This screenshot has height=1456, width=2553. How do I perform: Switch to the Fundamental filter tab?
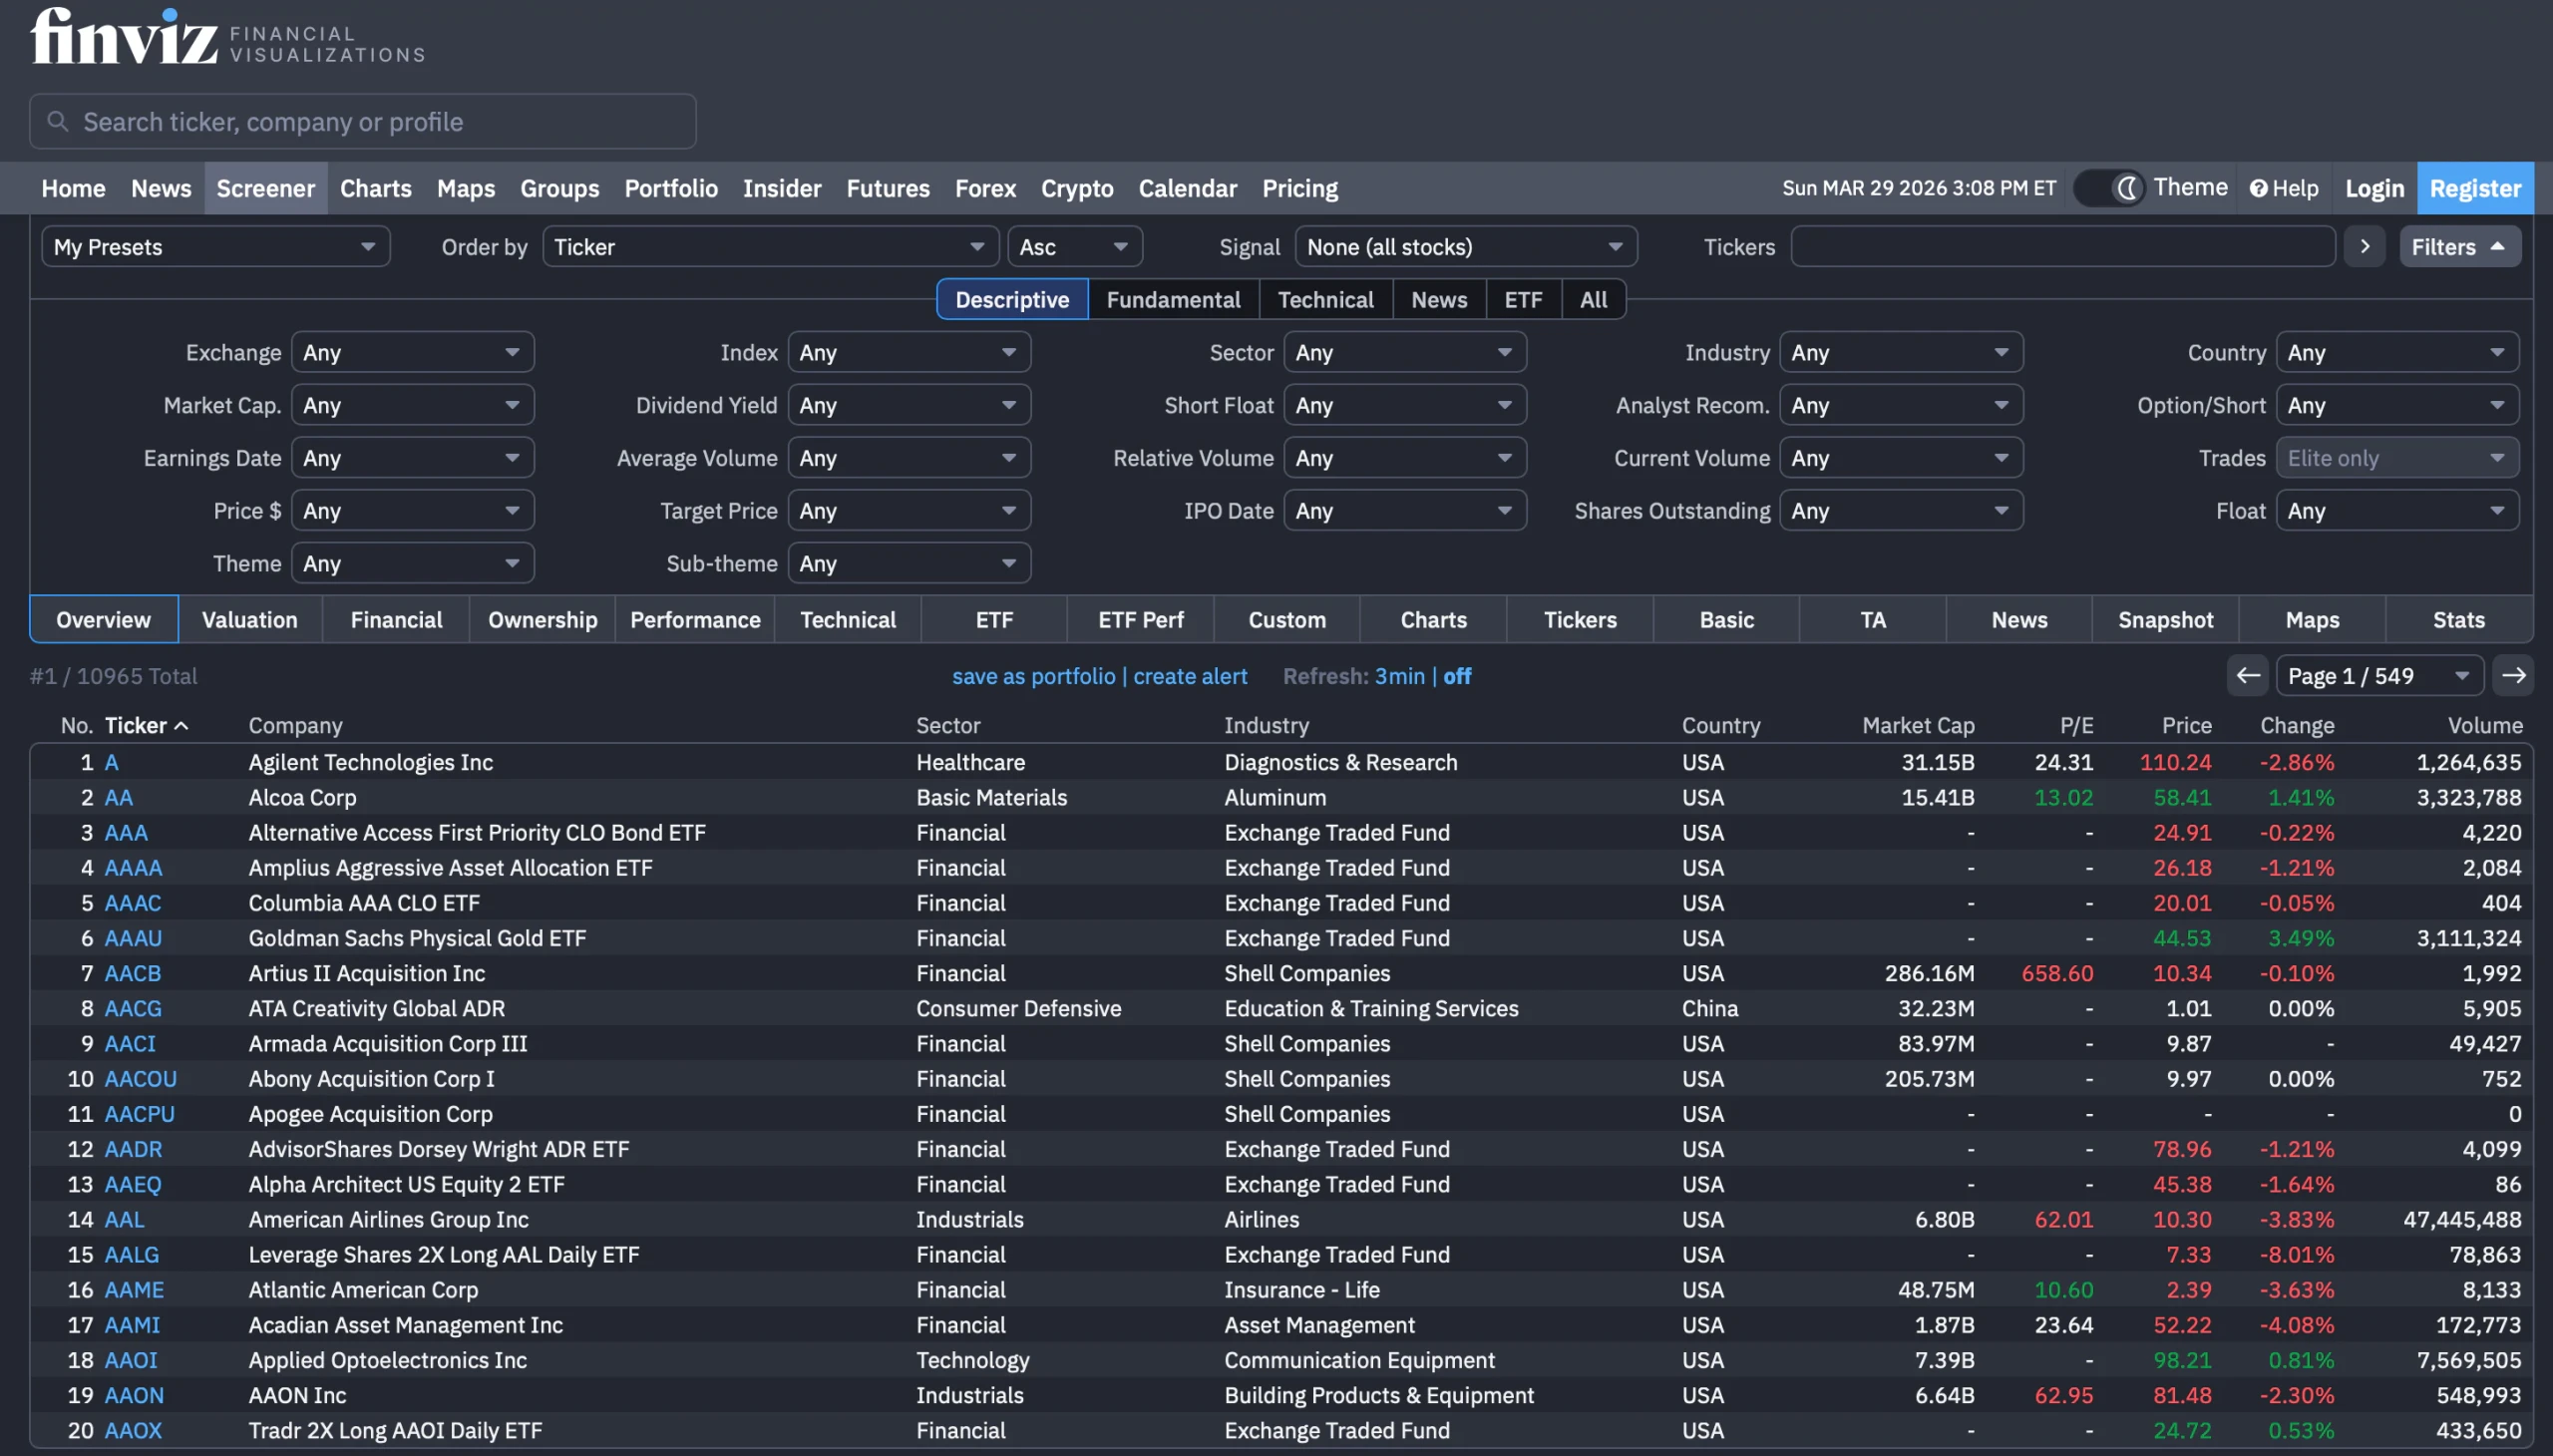click(x=1173, y=300)
